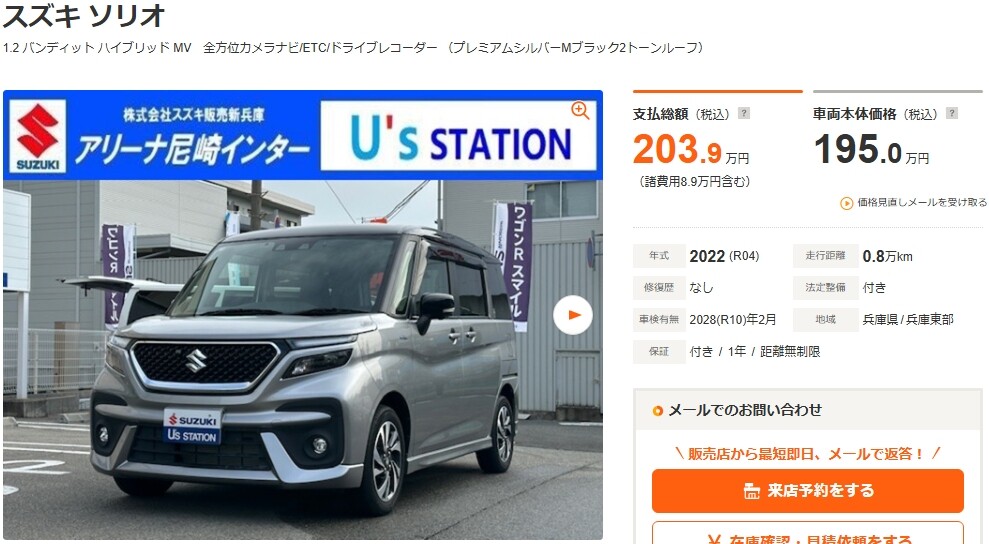The width and height of the screenshot is (989, 544).
Task: Click the main Solio car photo
Action: click(303, 360)
